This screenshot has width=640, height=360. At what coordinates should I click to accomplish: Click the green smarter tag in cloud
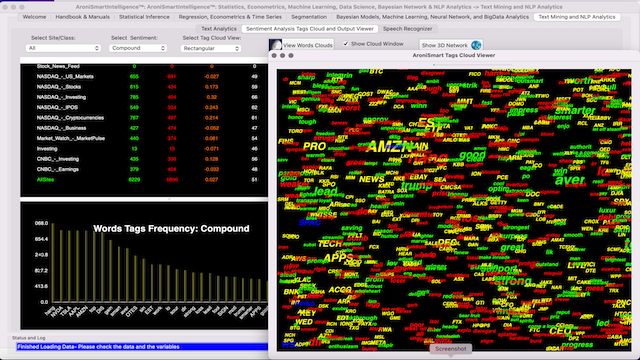(575, 111)
